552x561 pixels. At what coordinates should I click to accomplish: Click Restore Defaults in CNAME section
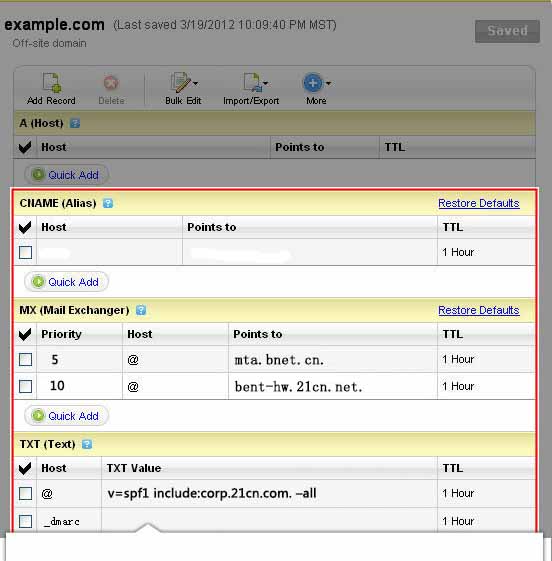click(x=479, y=203)
